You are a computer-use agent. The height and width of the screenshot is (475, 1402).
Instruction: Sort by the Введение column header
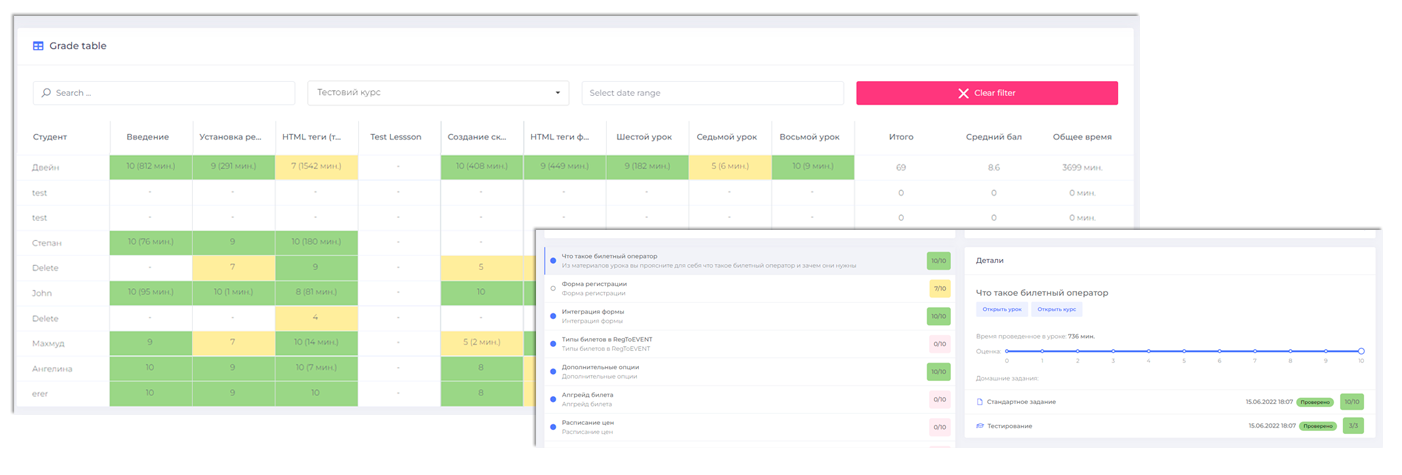[148, 137]
